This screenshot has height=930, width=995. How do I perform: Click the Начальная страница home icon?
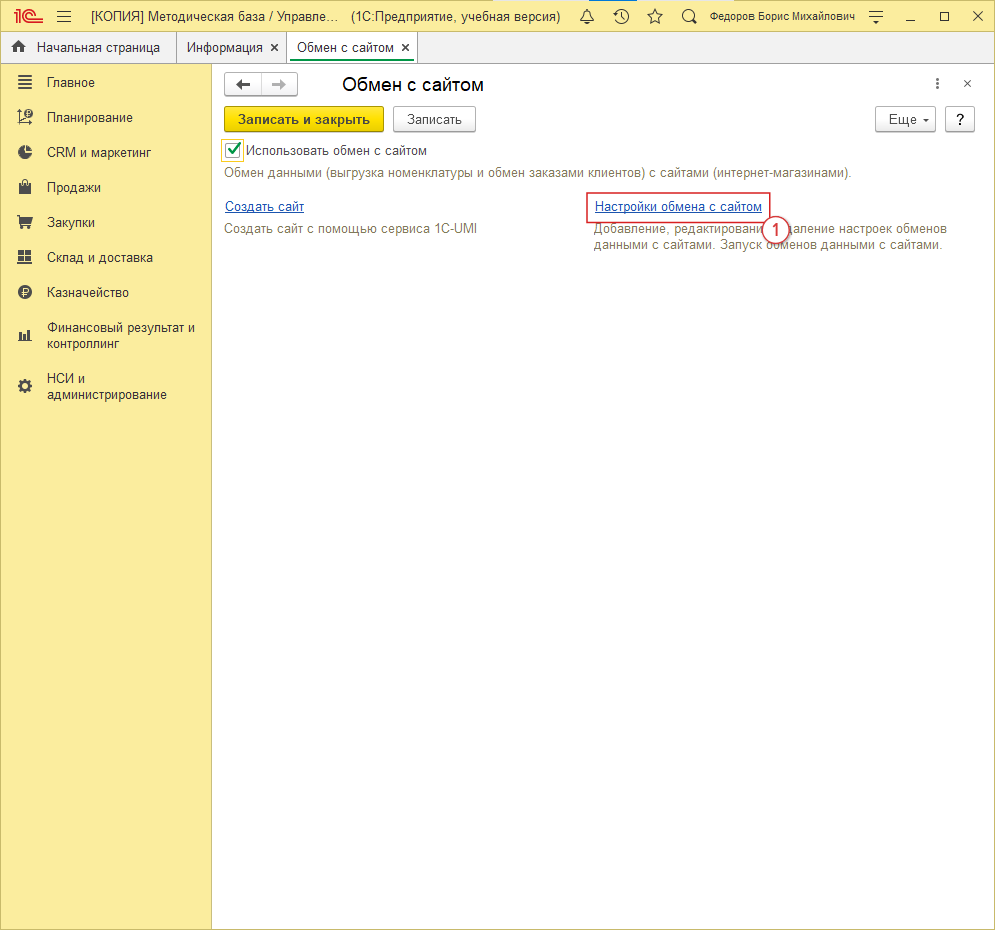pyautogui.click(x=19, y=48)
